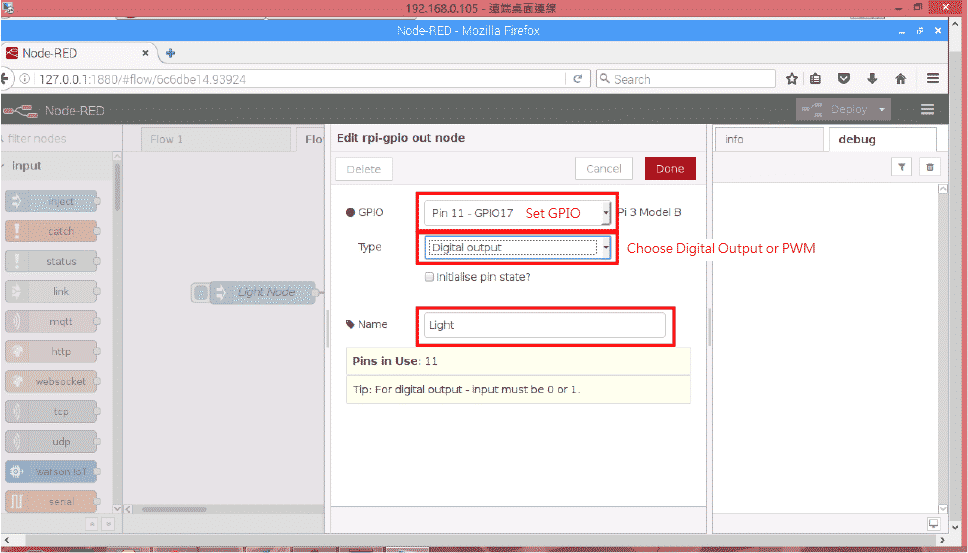Click the filter nodes search field
The image size is (968, 553).
[x=60, y=139]
